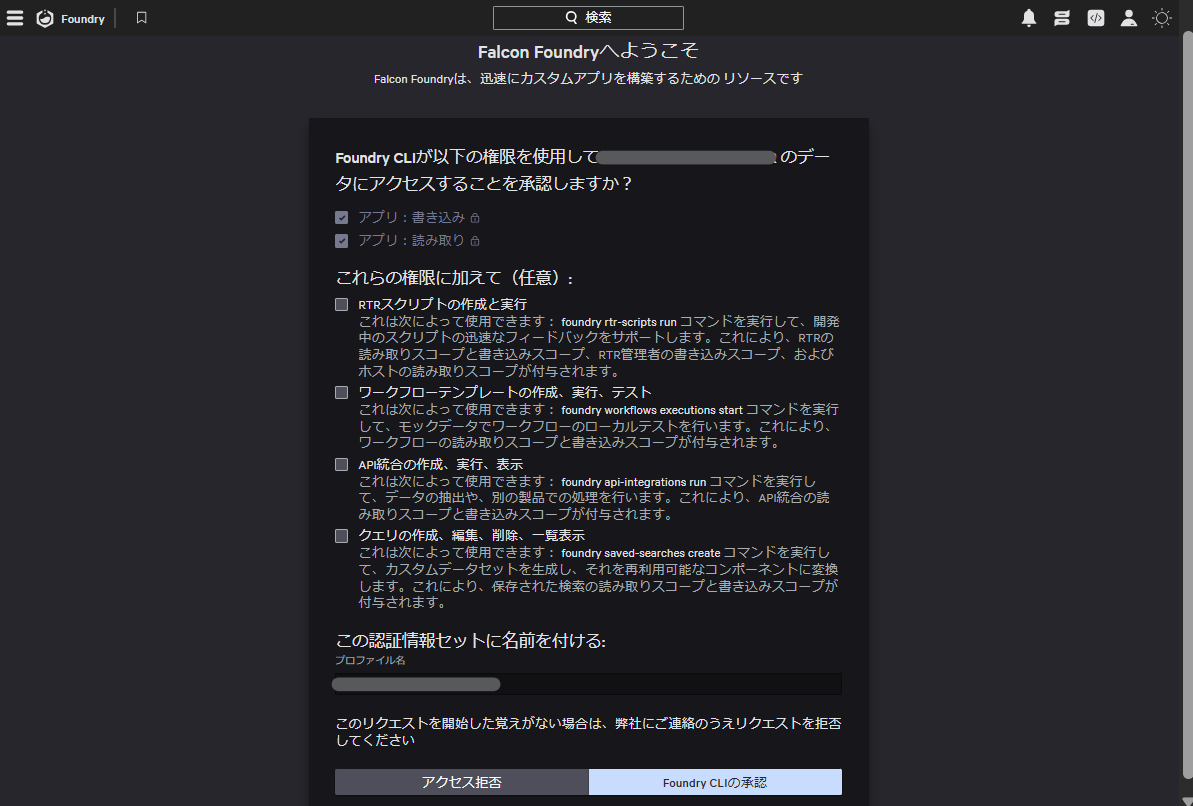Select the code (</>) icon in the header
1193x806 pixels.
pyautogui.click(x=1095, y=17)
